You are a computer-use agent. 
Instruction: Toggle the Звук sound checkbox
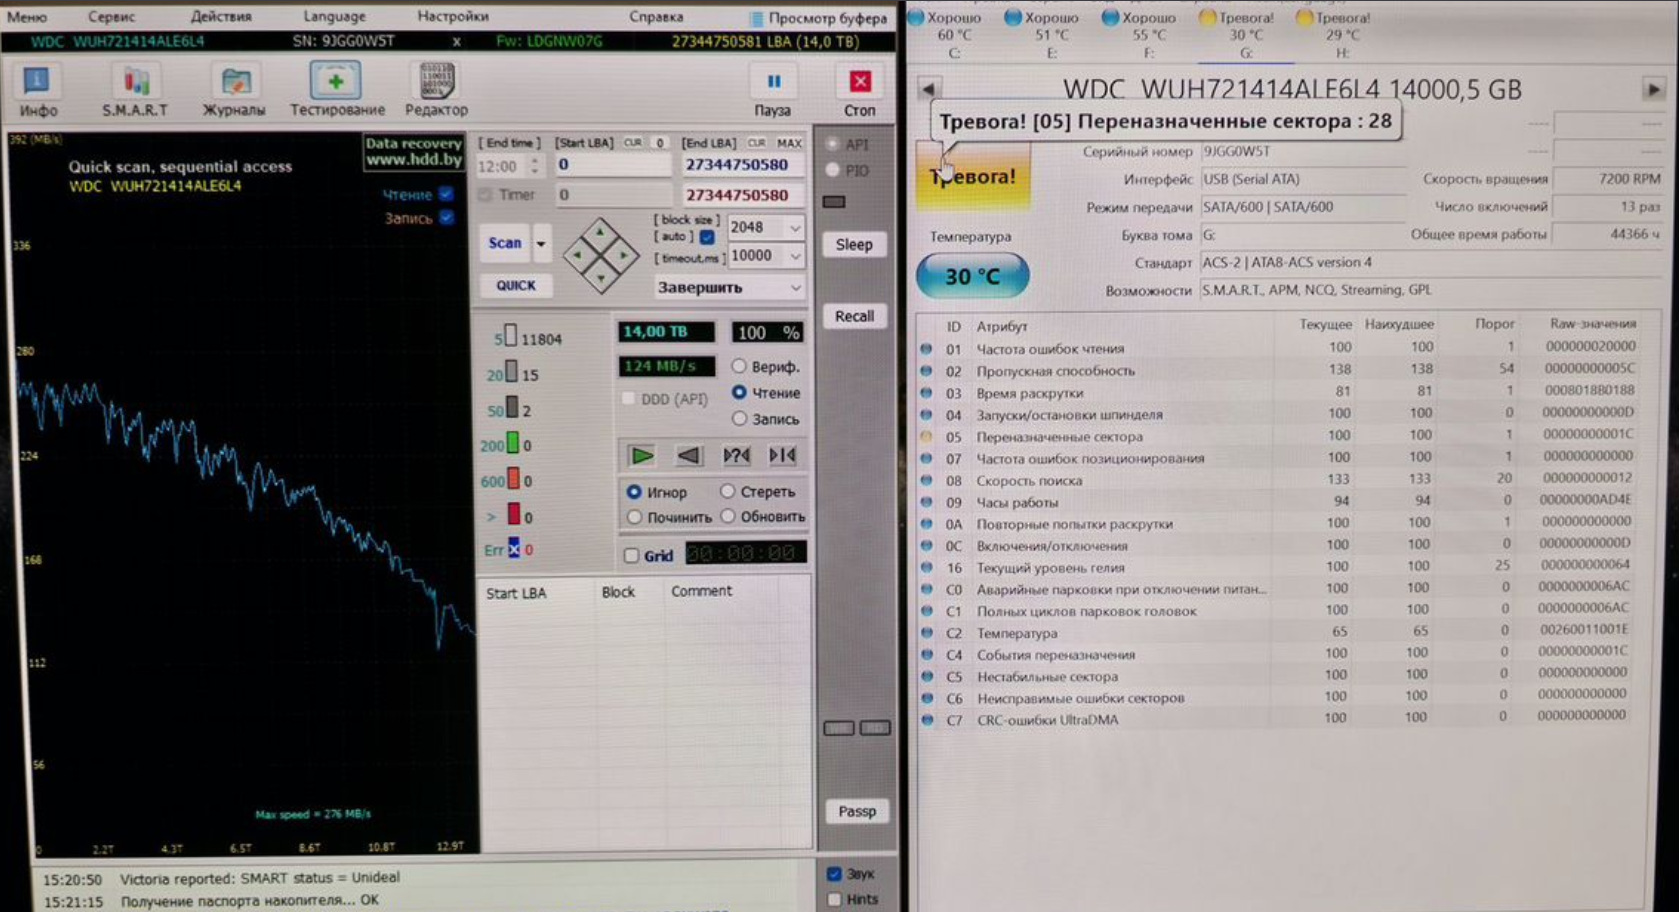tap(834, 874)
